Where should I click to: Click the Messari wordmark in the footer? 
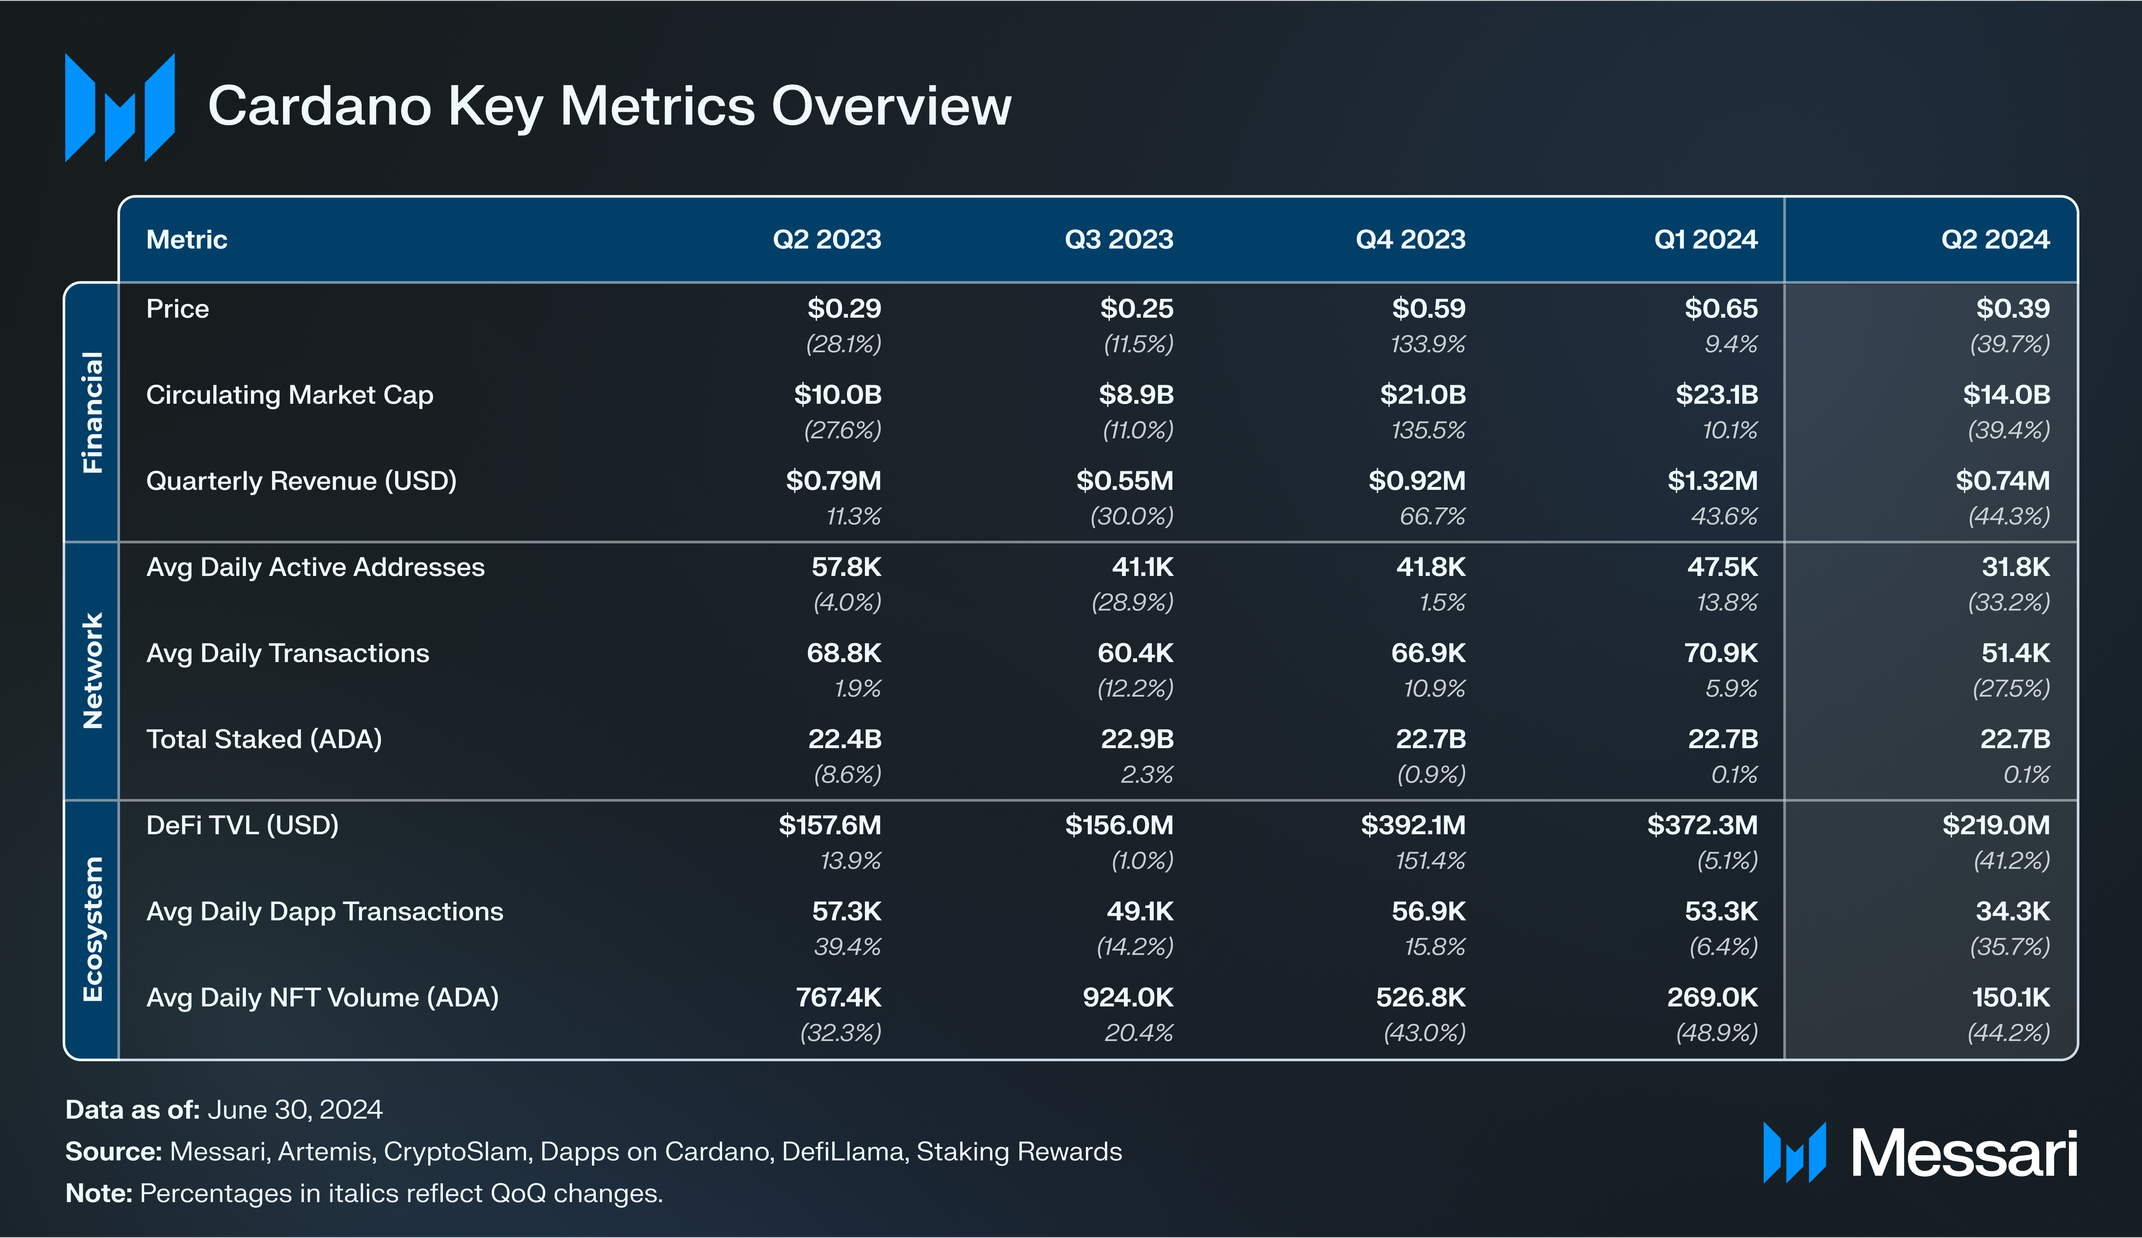click(1963, 1154)
